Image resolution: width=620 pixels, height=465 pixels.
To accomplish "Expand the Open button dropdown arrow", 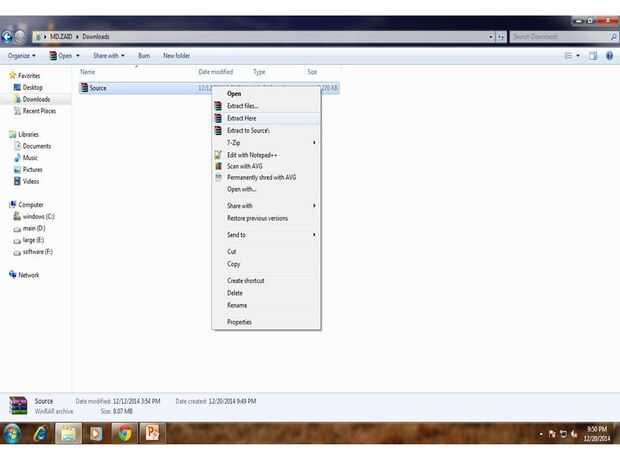I will pyautogui.click(x=78, y=56).
